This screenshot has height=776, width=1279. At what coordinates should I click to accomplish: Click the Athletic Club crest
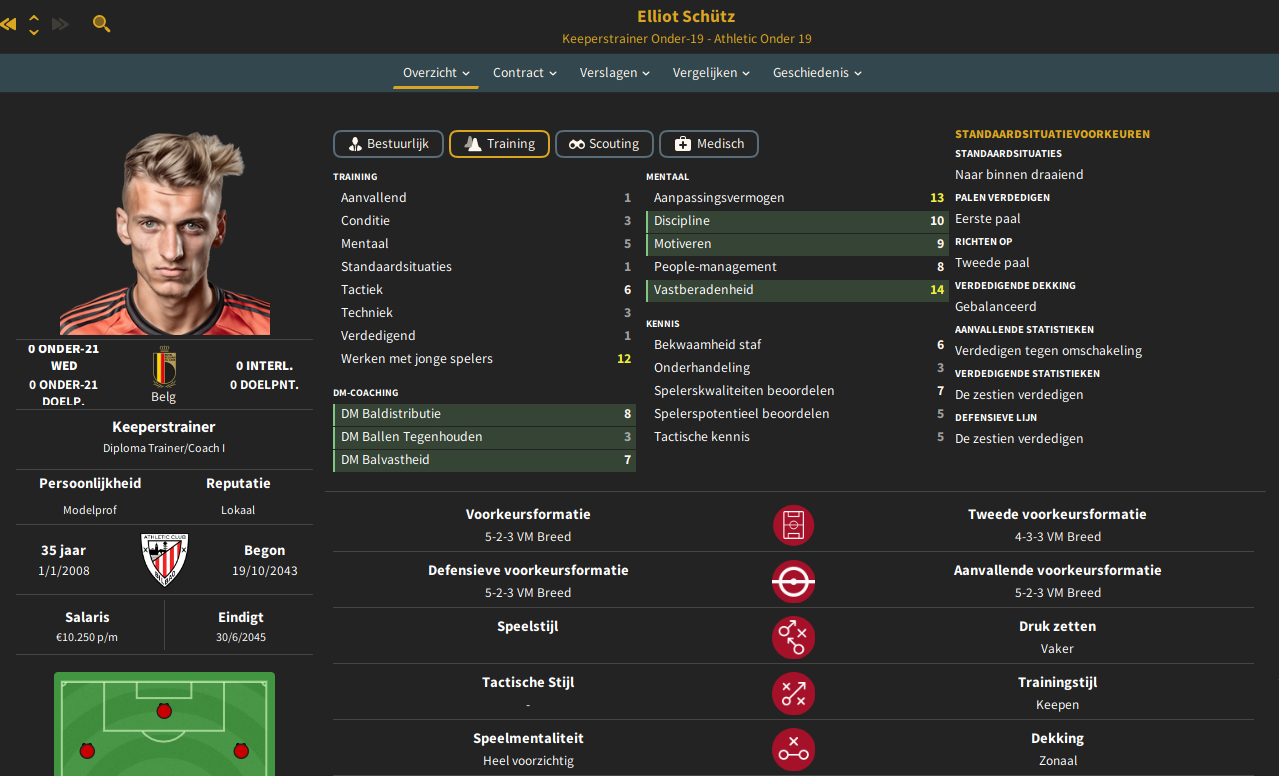click(165, 560)
